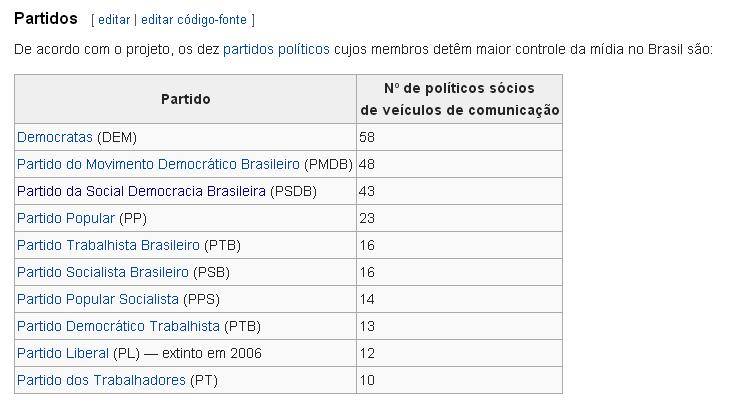The image size is (746, 409).
Task: Click the "Partido" column header
Action: click(x=185, y=99)
